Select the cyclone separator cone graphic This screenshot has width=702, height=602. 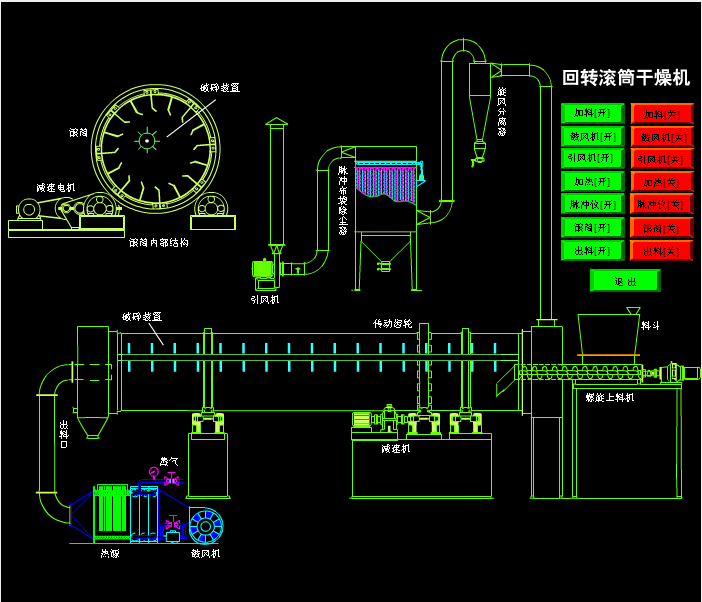click(479, 117)
